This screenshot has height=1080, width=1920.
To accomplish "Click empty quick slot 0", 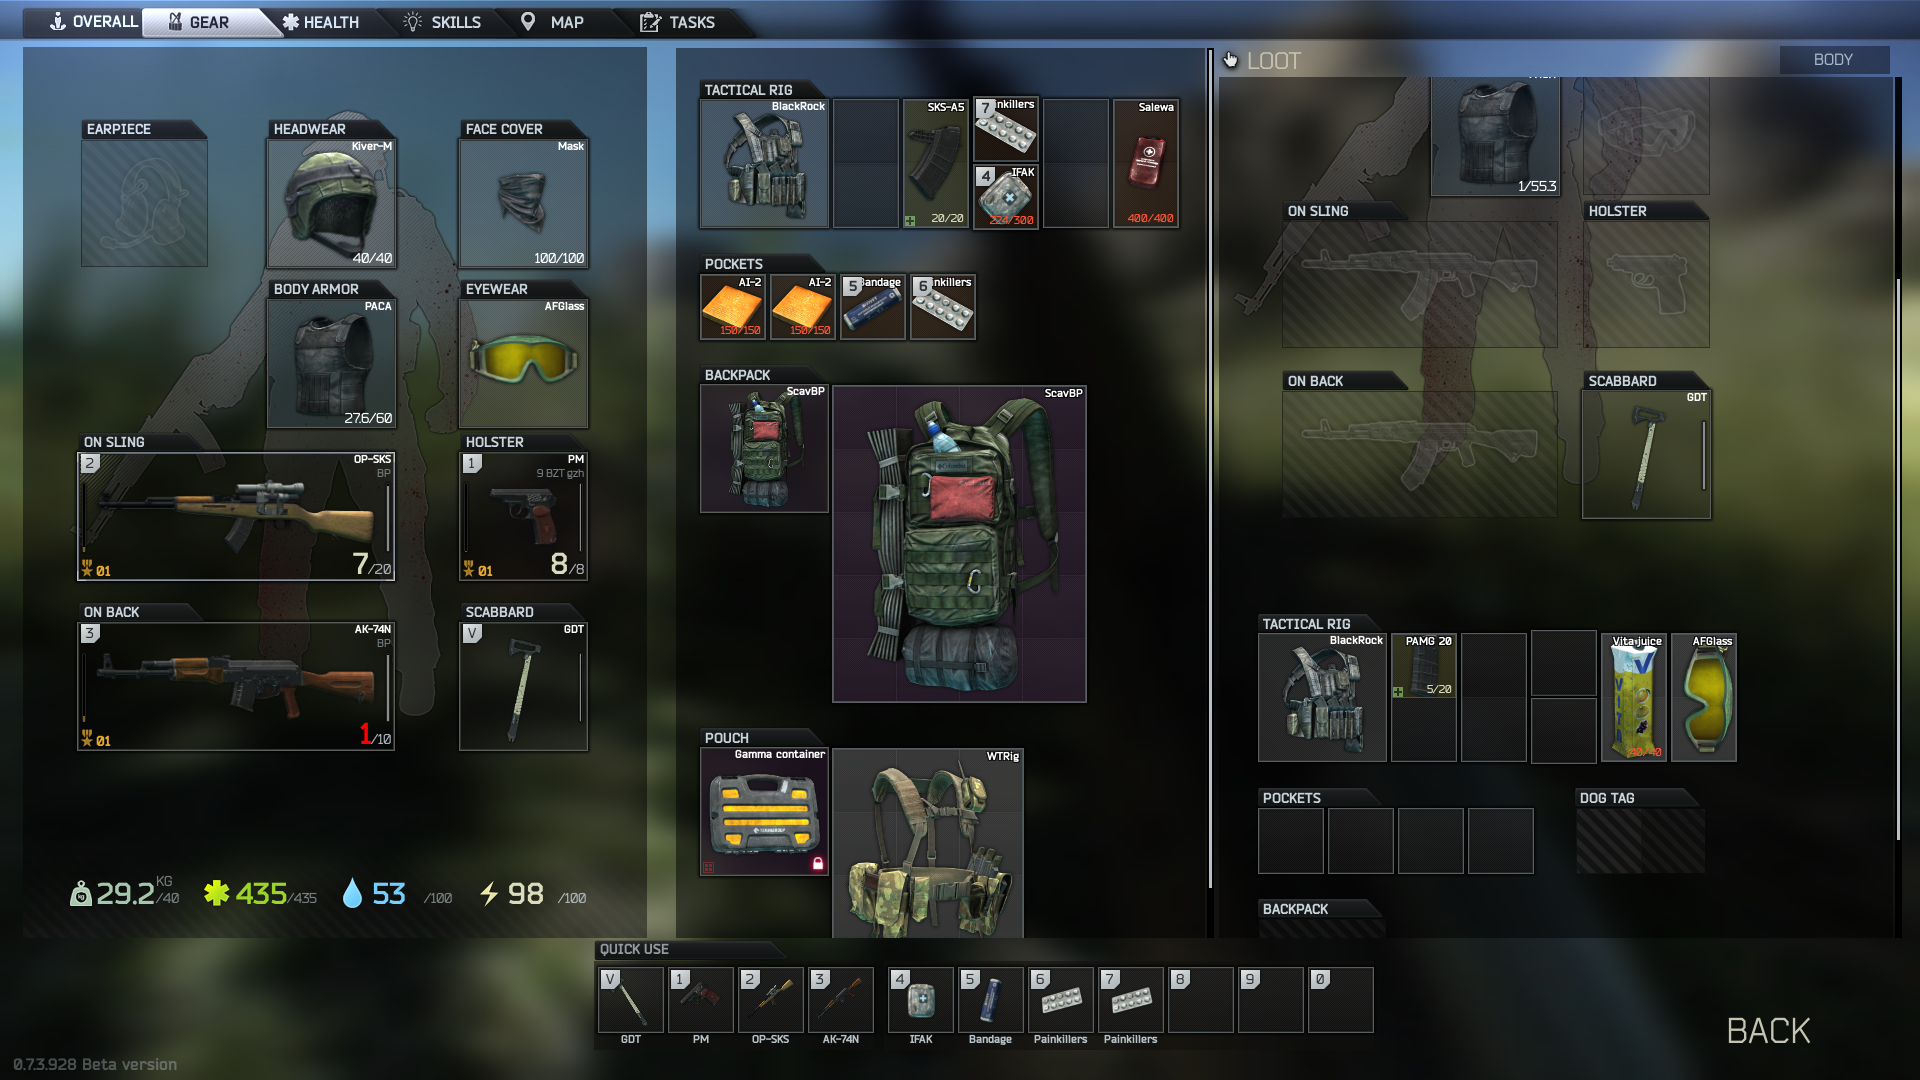I will click(x=1341, y=1000).
